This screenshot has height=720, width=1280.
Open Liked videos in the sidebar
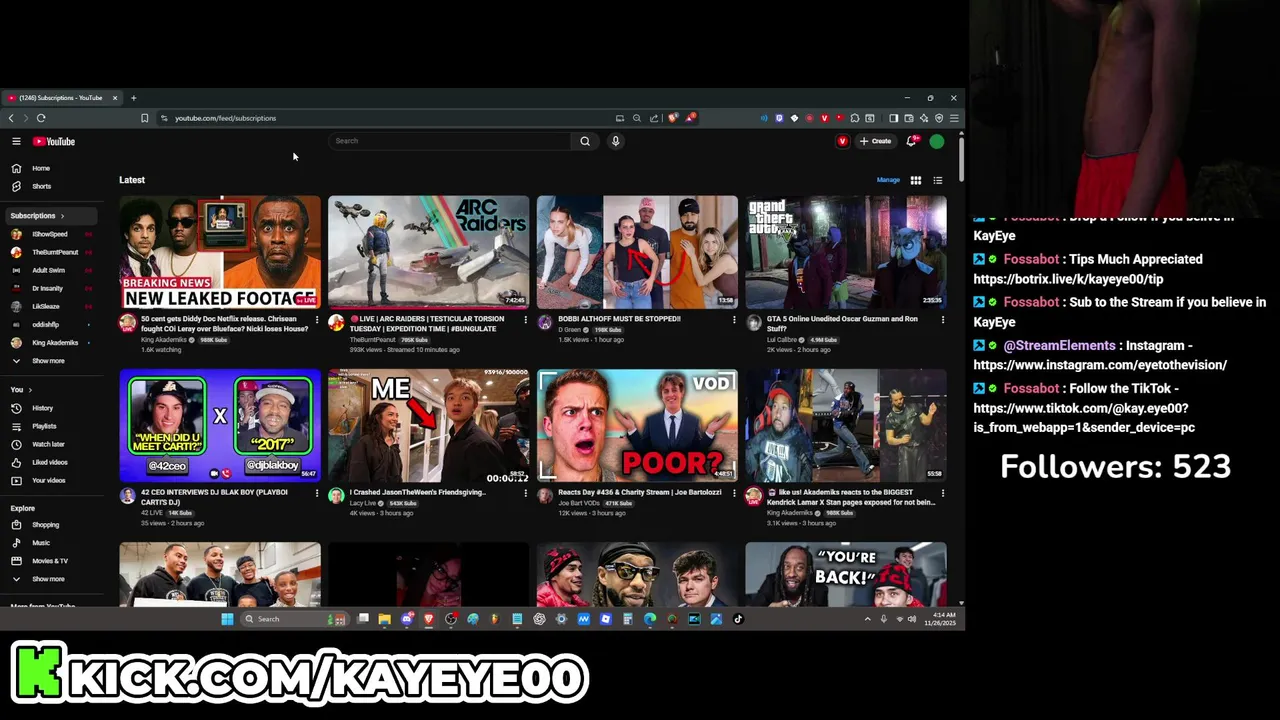pos(52,462)
